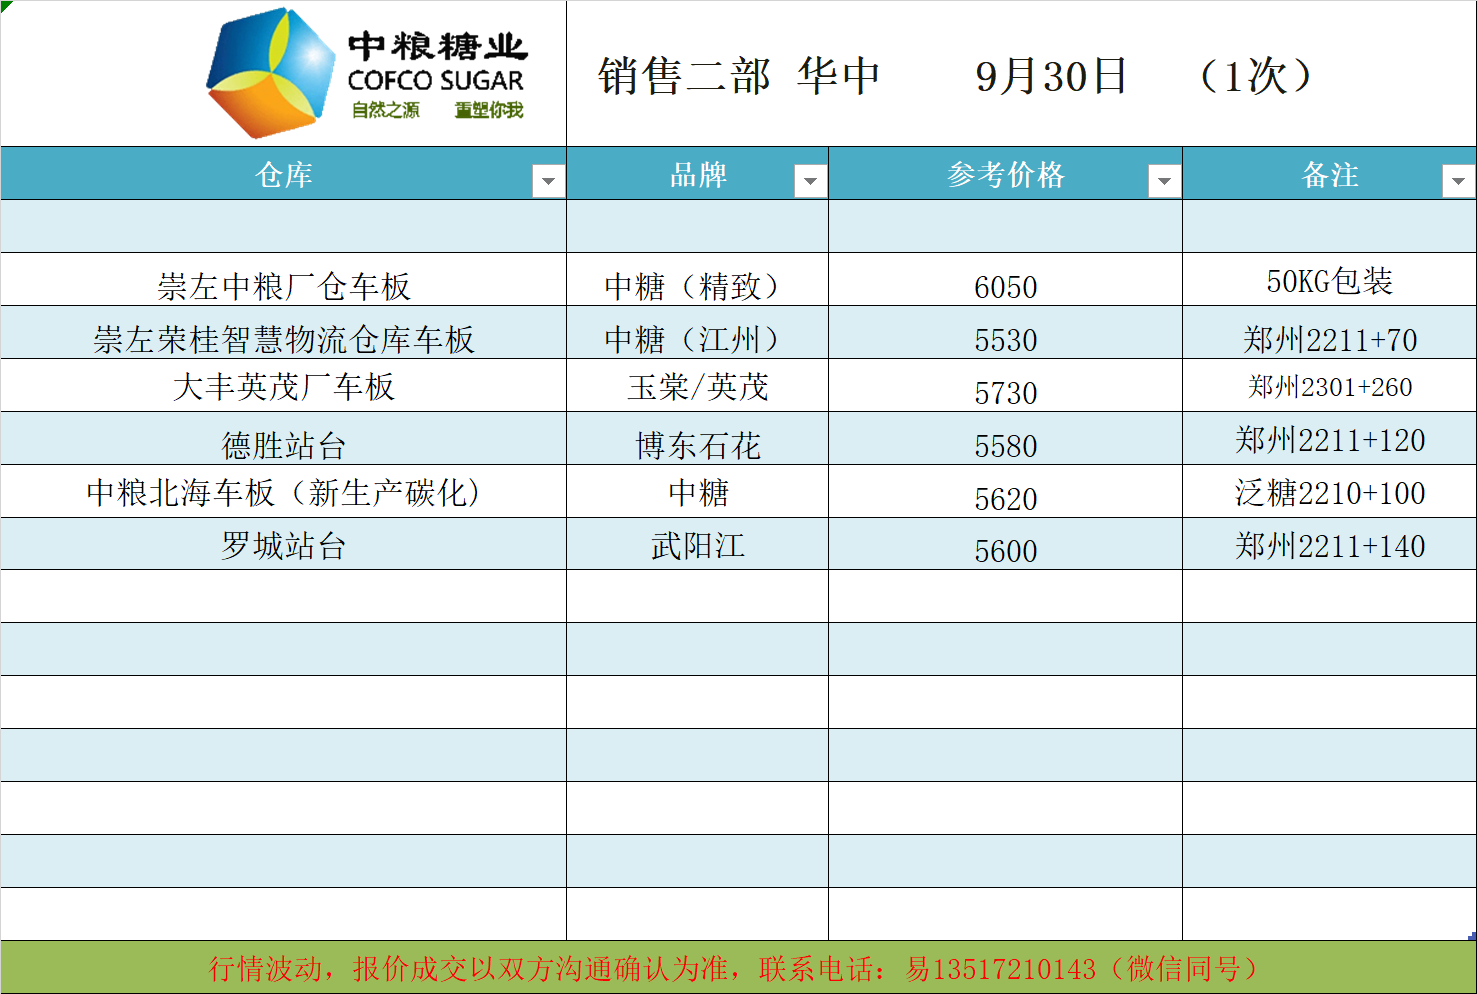Image resolution: width=1477 pixels, height=994 pixels.
Task: Open the 仓库 column filter dropdown
Action: (548, 181)
